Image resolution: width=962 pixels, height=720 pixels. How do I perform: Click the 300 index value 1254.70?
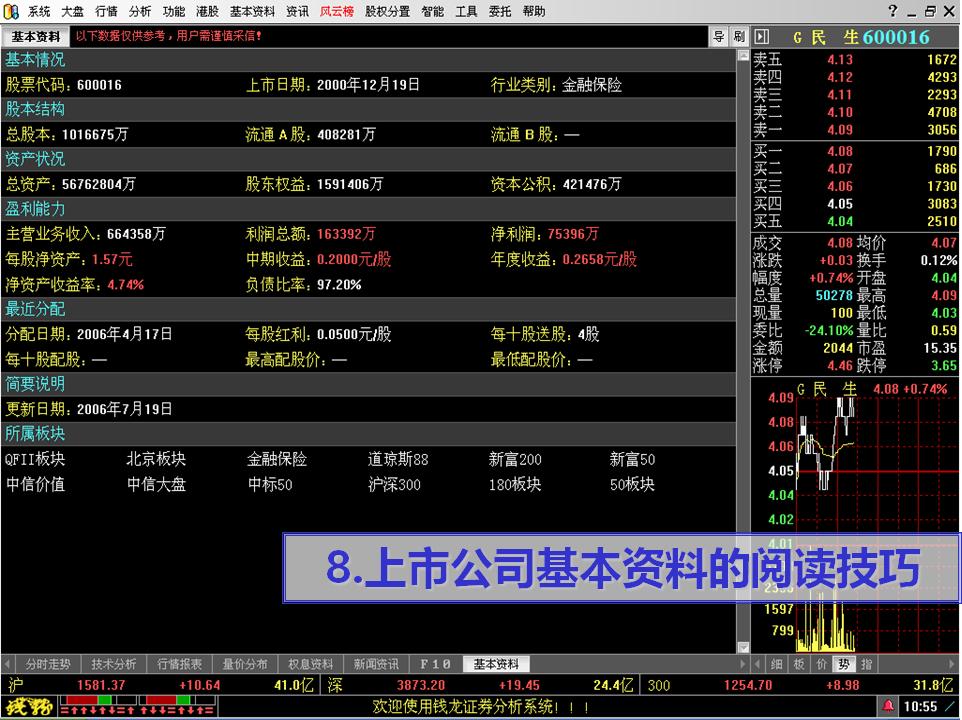(x=747, y=684)
